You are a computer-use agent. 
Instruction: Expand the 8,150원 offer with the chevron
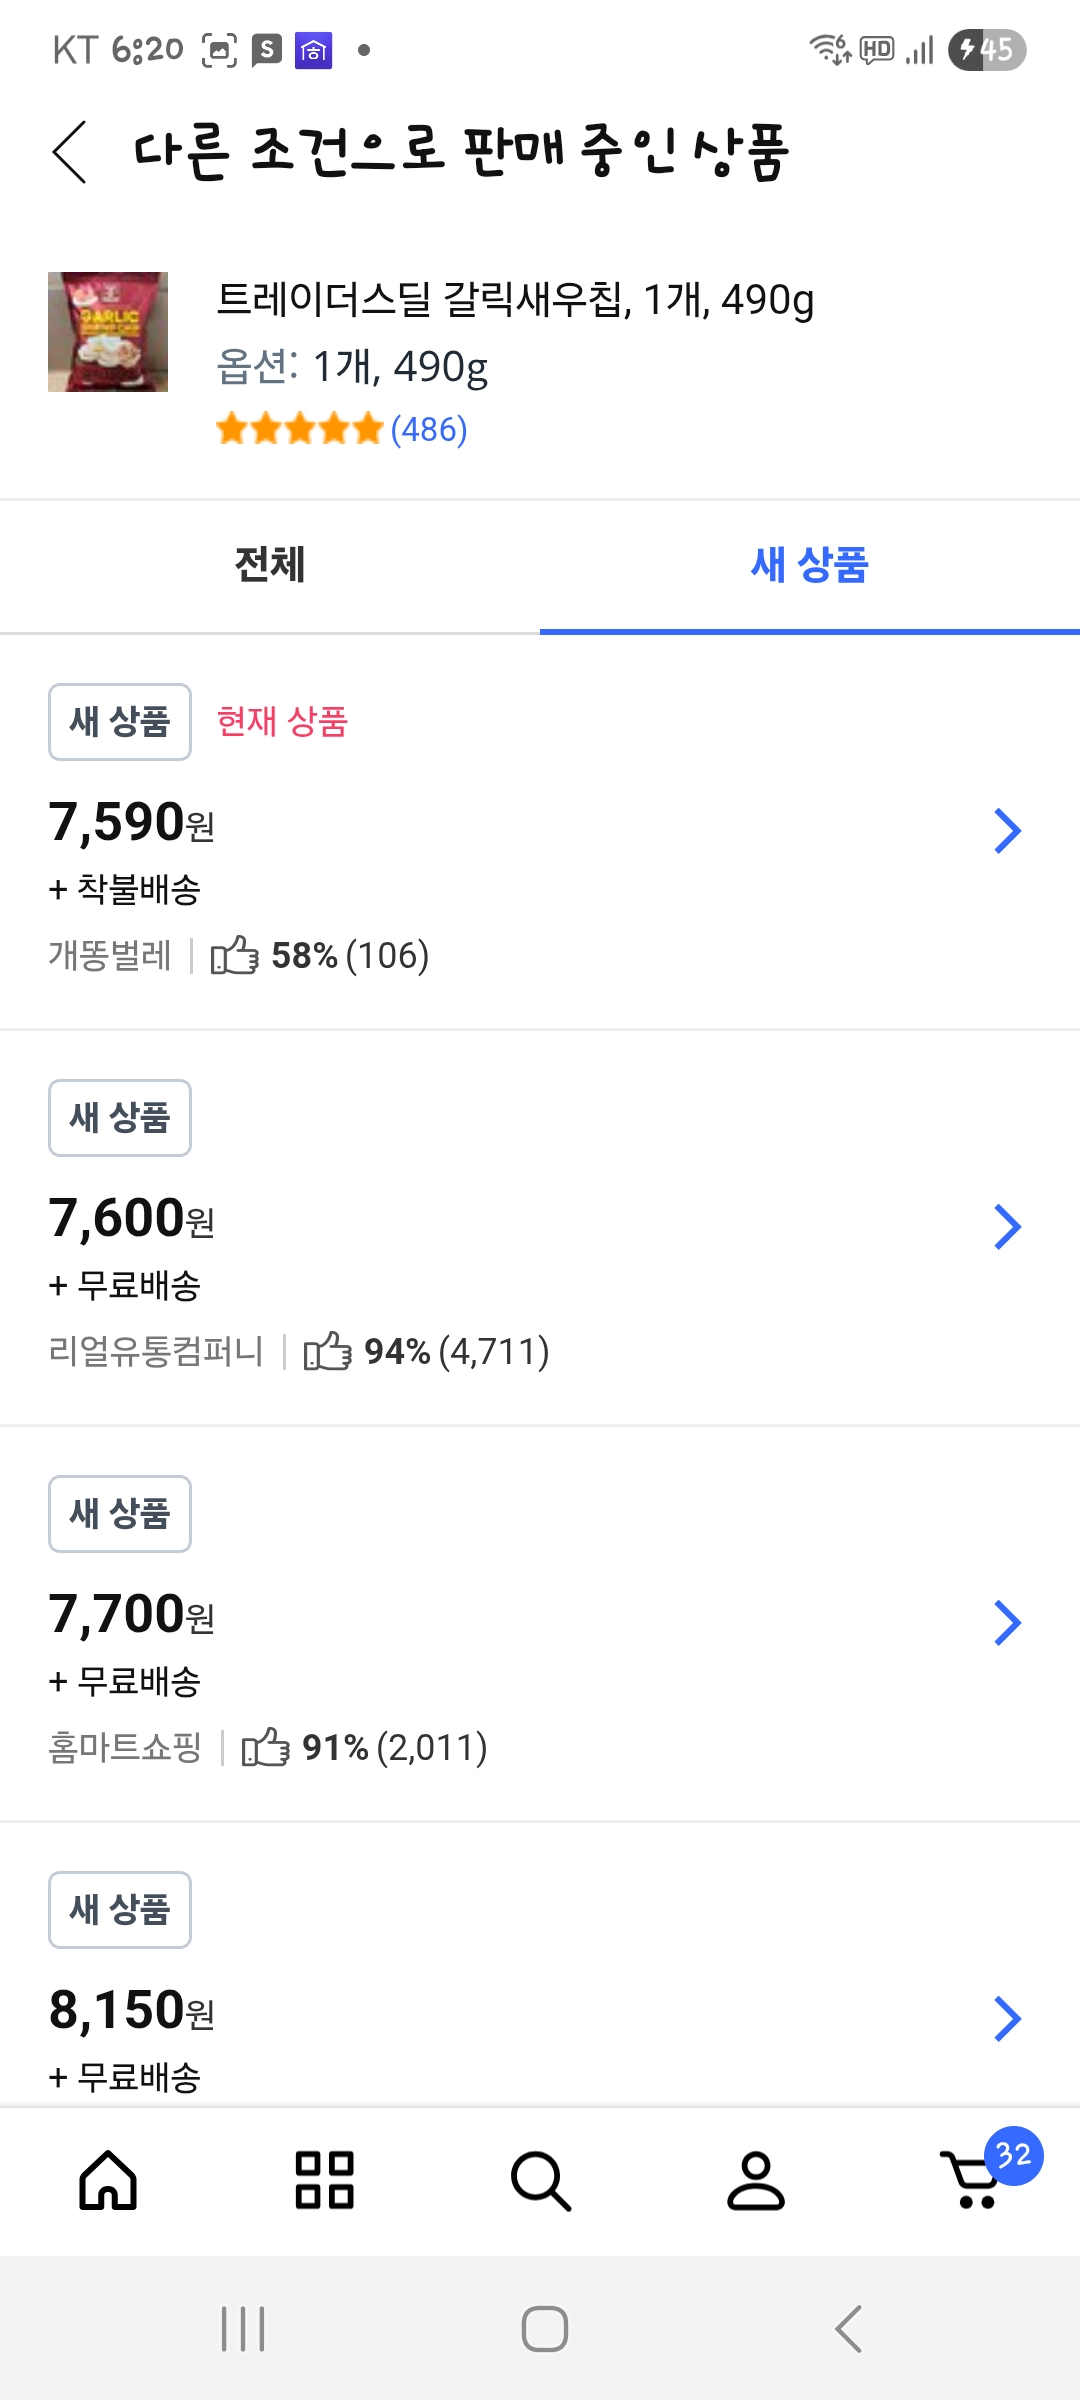(x=1008, y=2019)
